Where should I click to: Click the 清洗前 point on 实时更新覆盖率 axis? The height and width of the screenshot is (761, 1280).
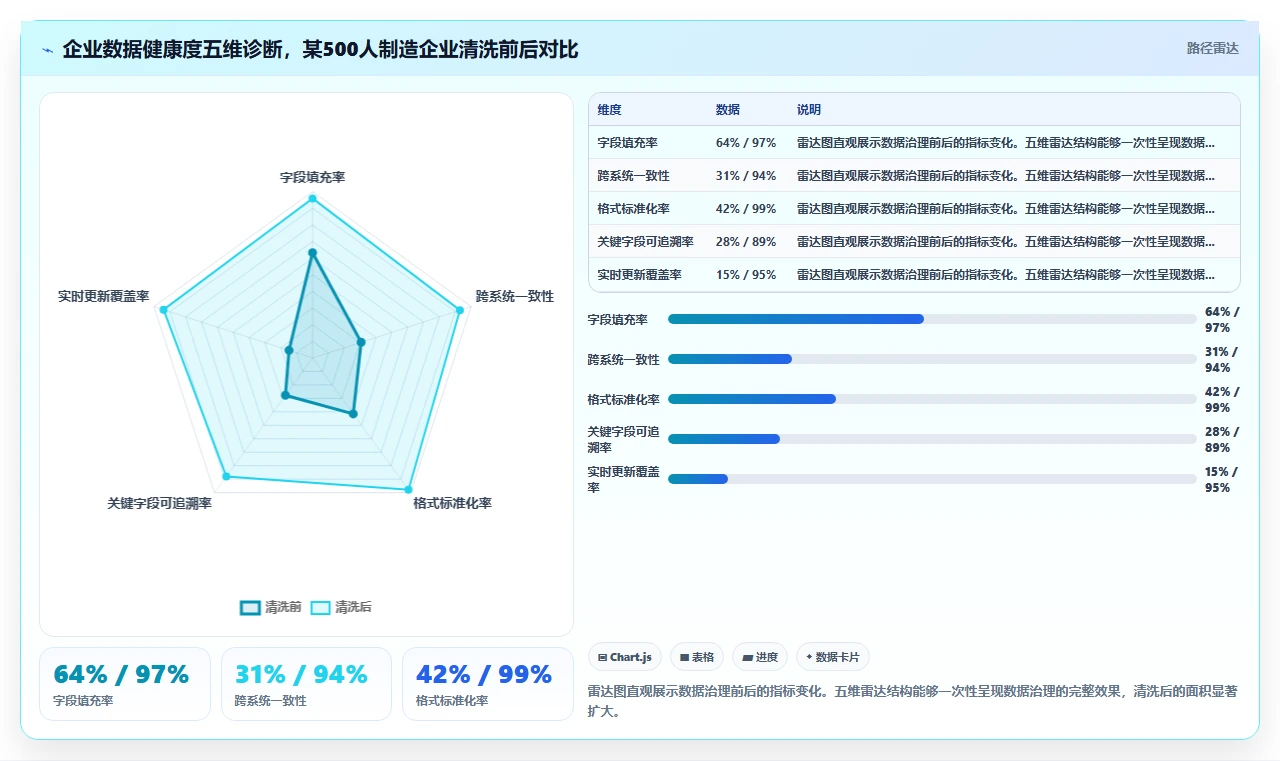[x=288, y=350]
